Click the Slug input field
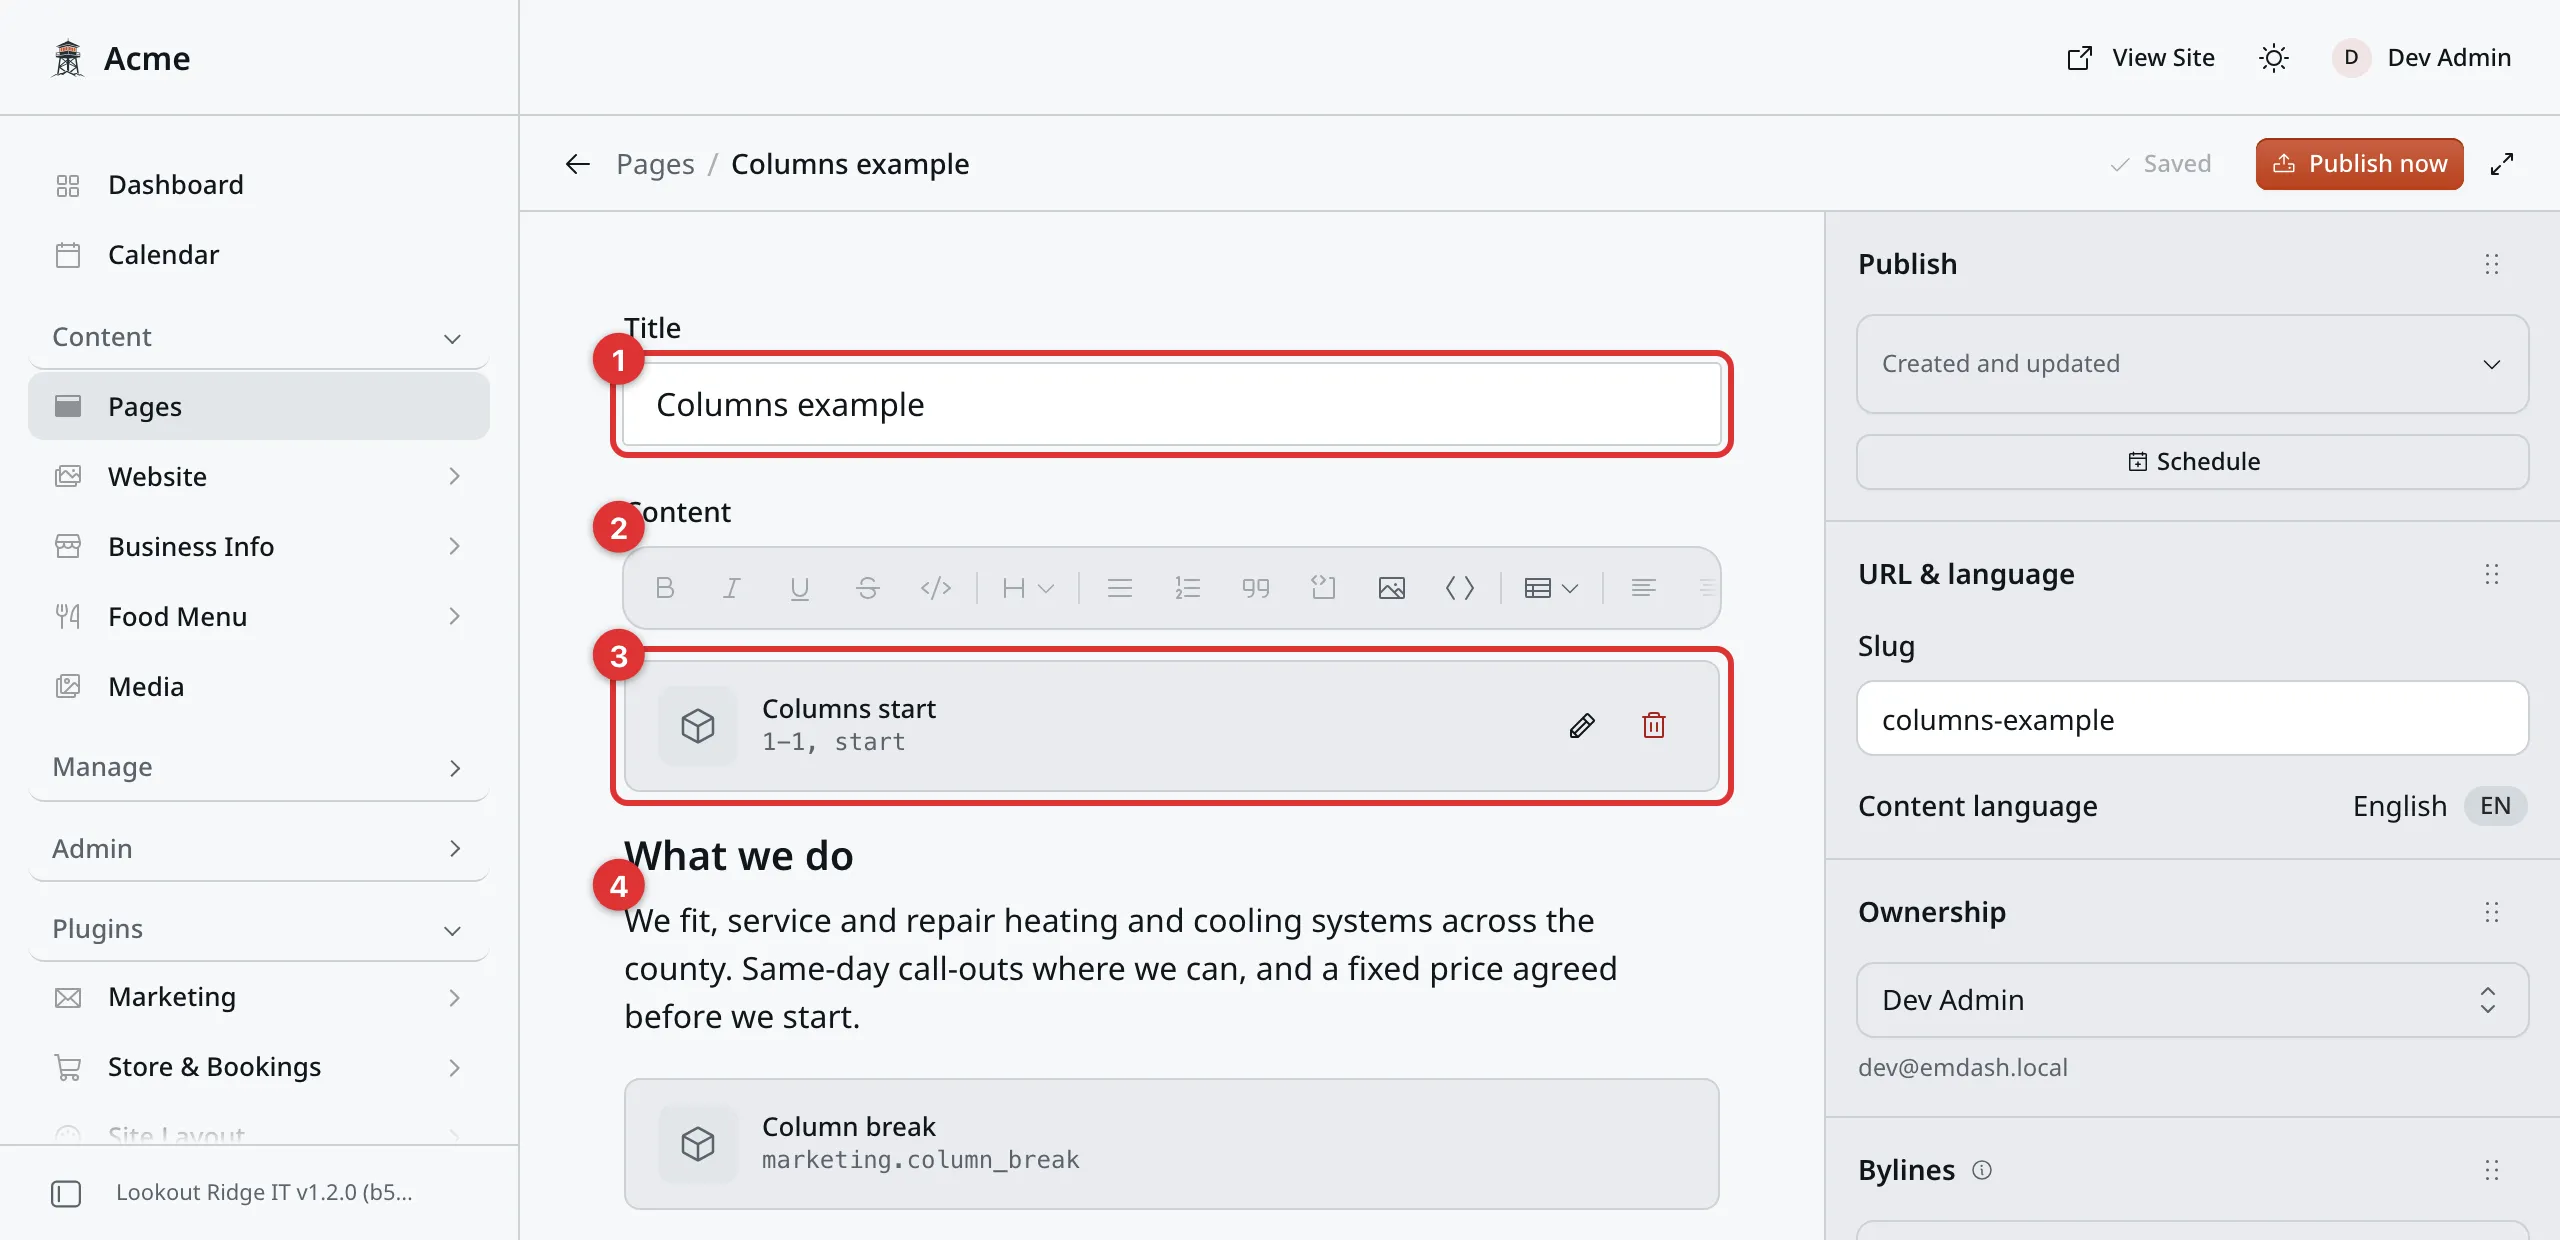2560x1240 pixels. click(x=2192, y=719)
